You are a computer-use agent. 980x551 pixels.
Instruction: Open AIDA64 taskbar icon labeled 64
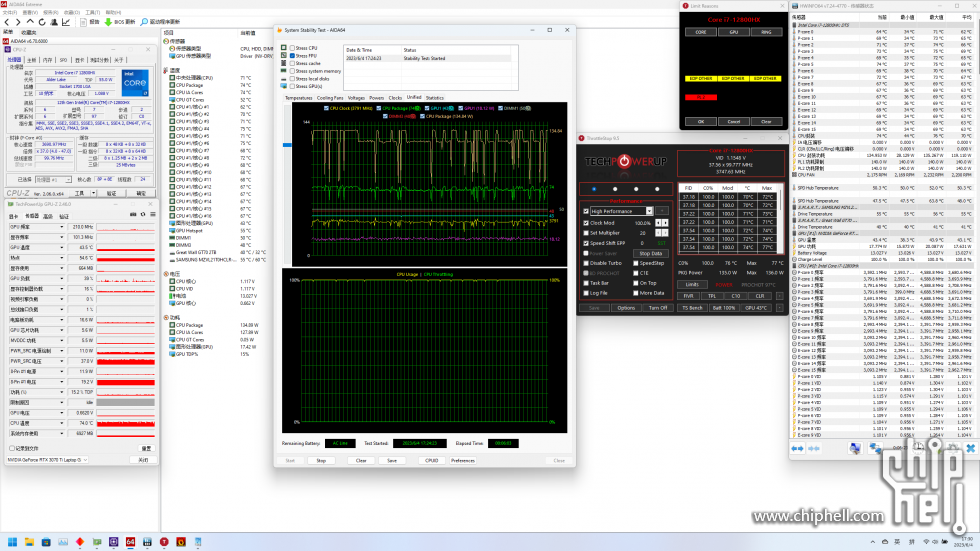pos(130,542)
